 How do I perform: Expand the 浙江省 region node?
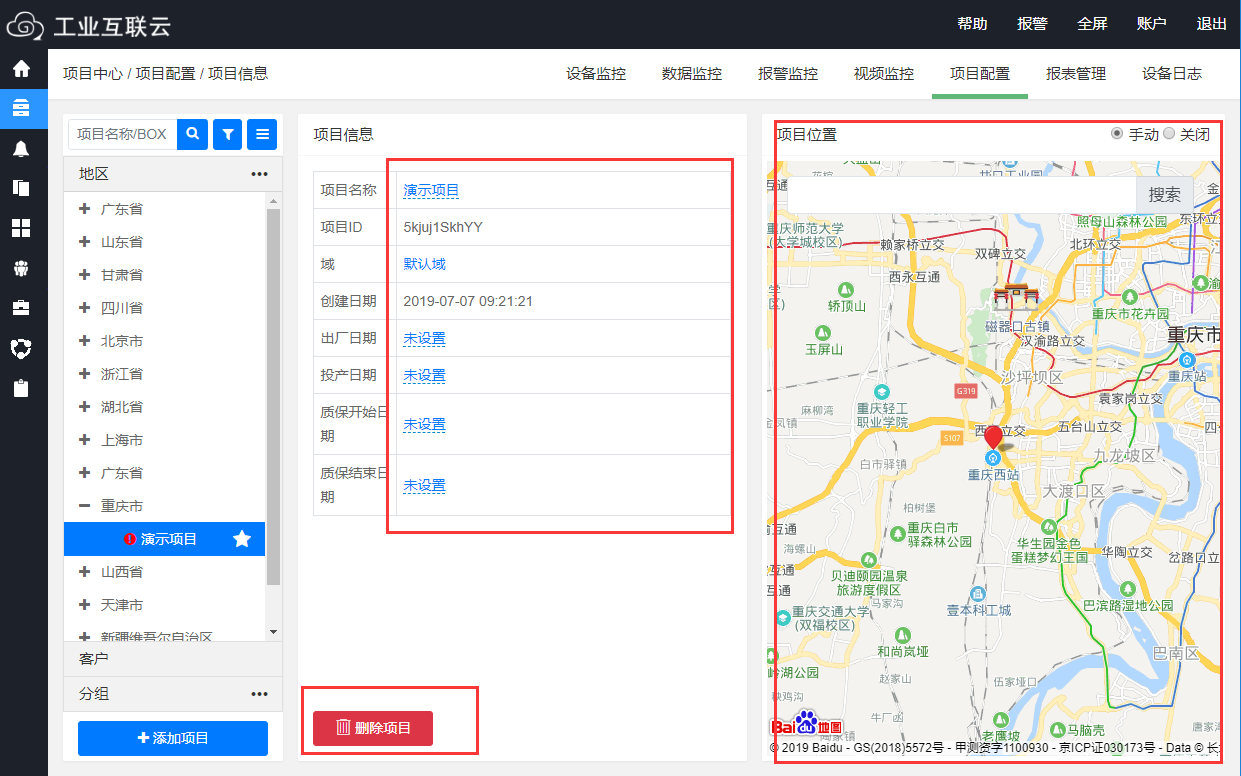click(85, 374)
